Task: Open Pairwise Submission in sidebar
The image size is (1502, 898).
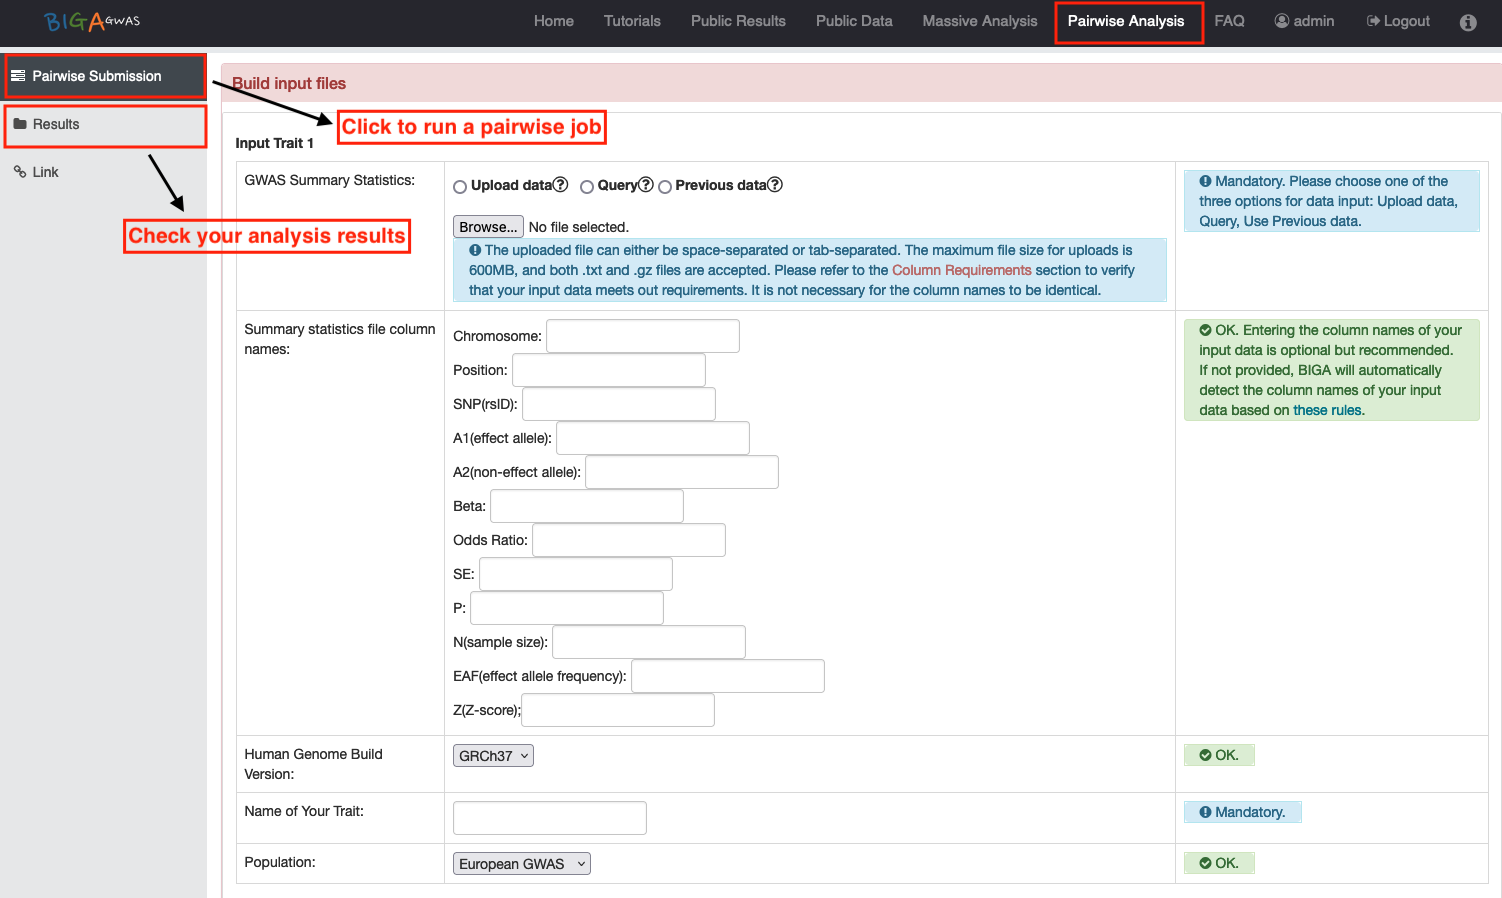Action: [x=96, y=76]
